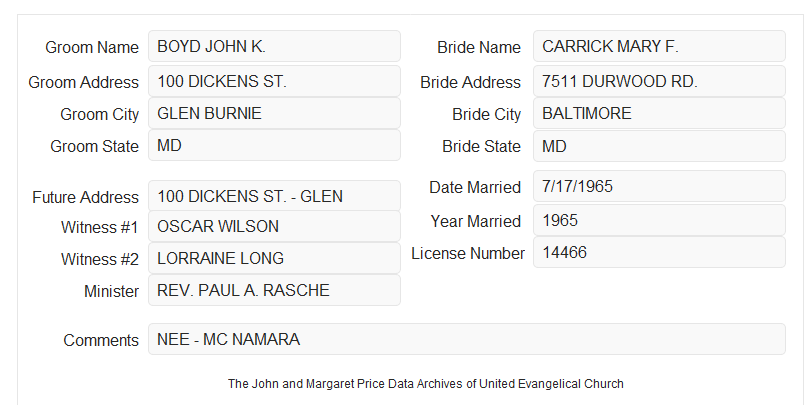The height and width of the screenshot is (405, 805).
Task: Click the Bride Name label
Action: 479,47
